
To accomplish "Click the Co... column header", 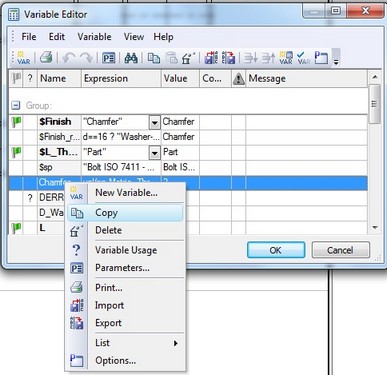I will click(215, 79).
